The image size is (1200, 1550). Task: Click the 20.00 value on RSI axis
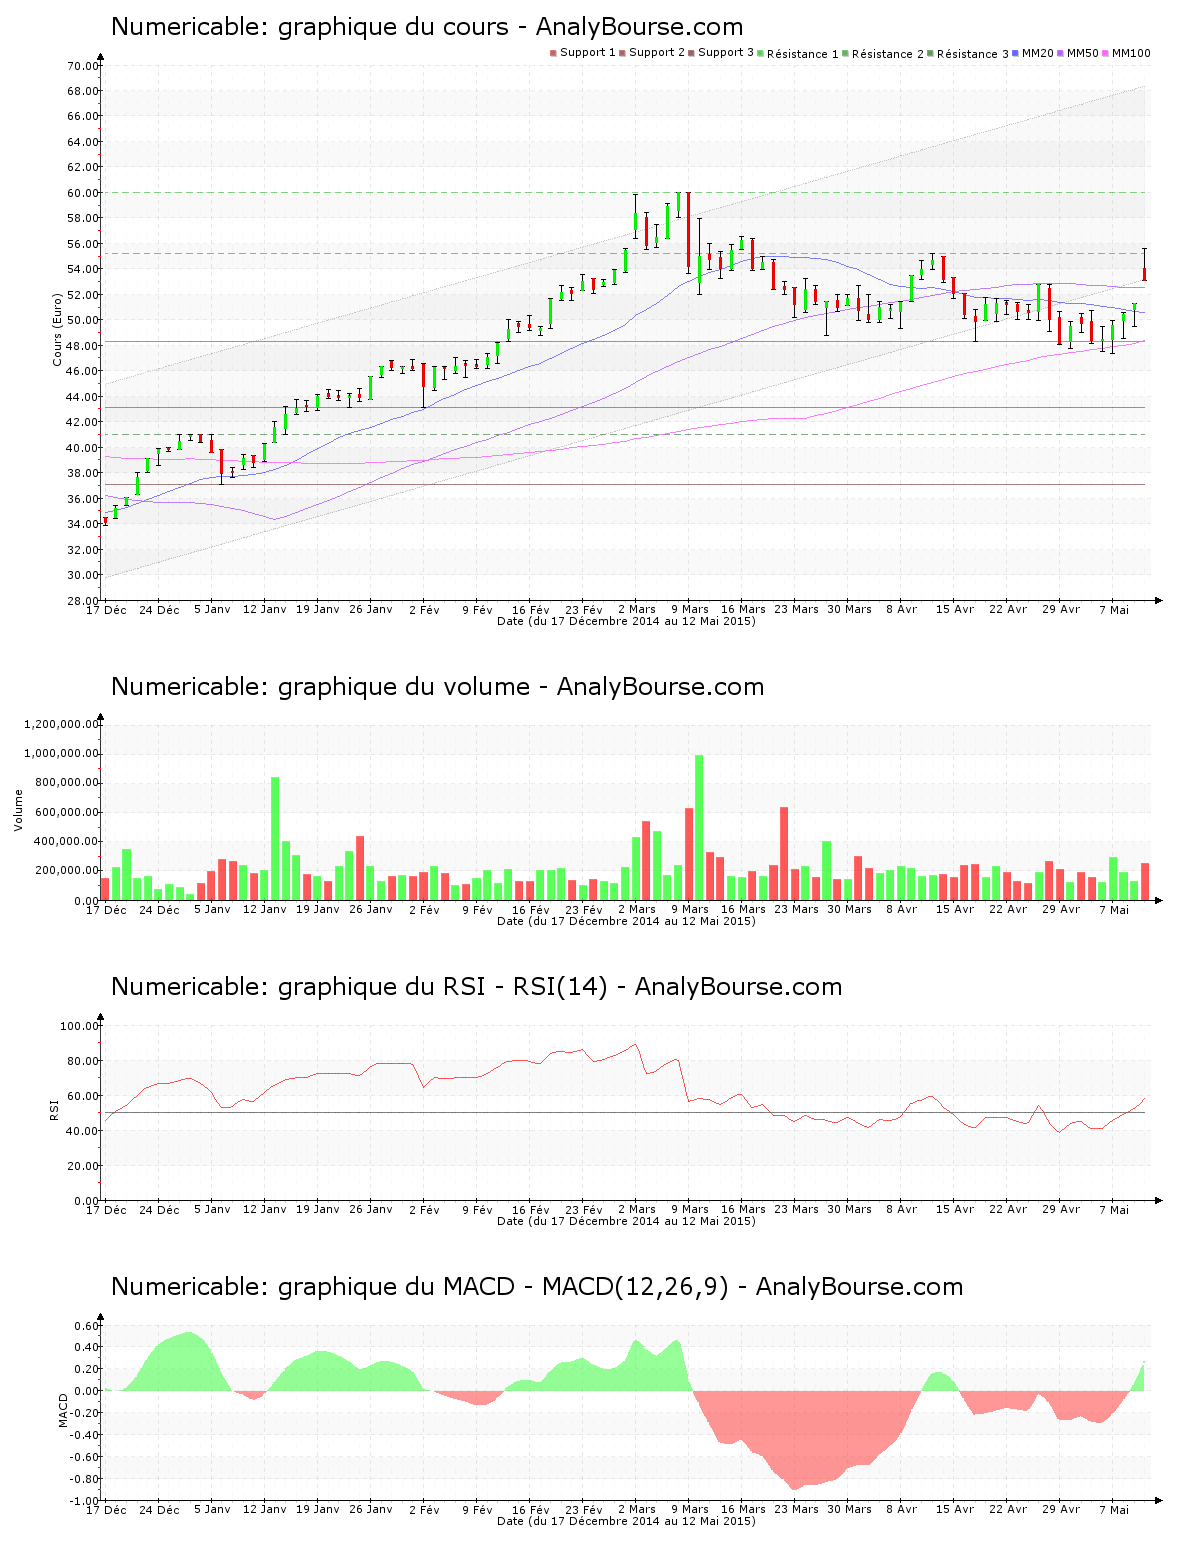(x=83, y=1166)
